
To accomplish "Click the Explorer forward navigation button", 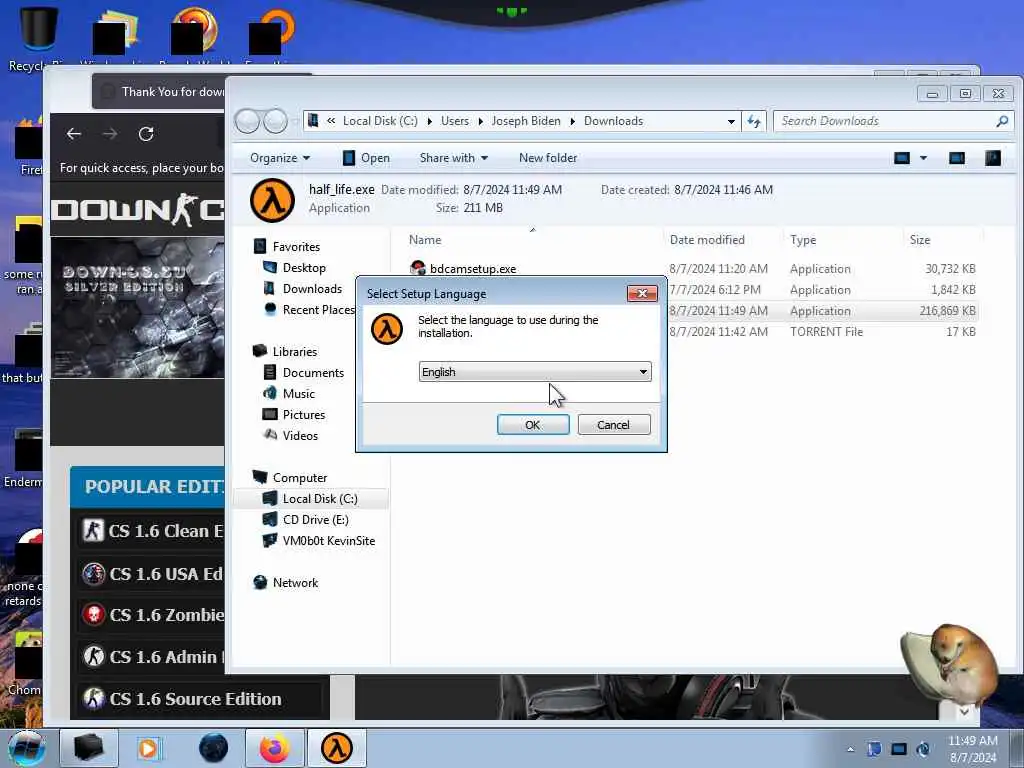I will tap(276, 121).
